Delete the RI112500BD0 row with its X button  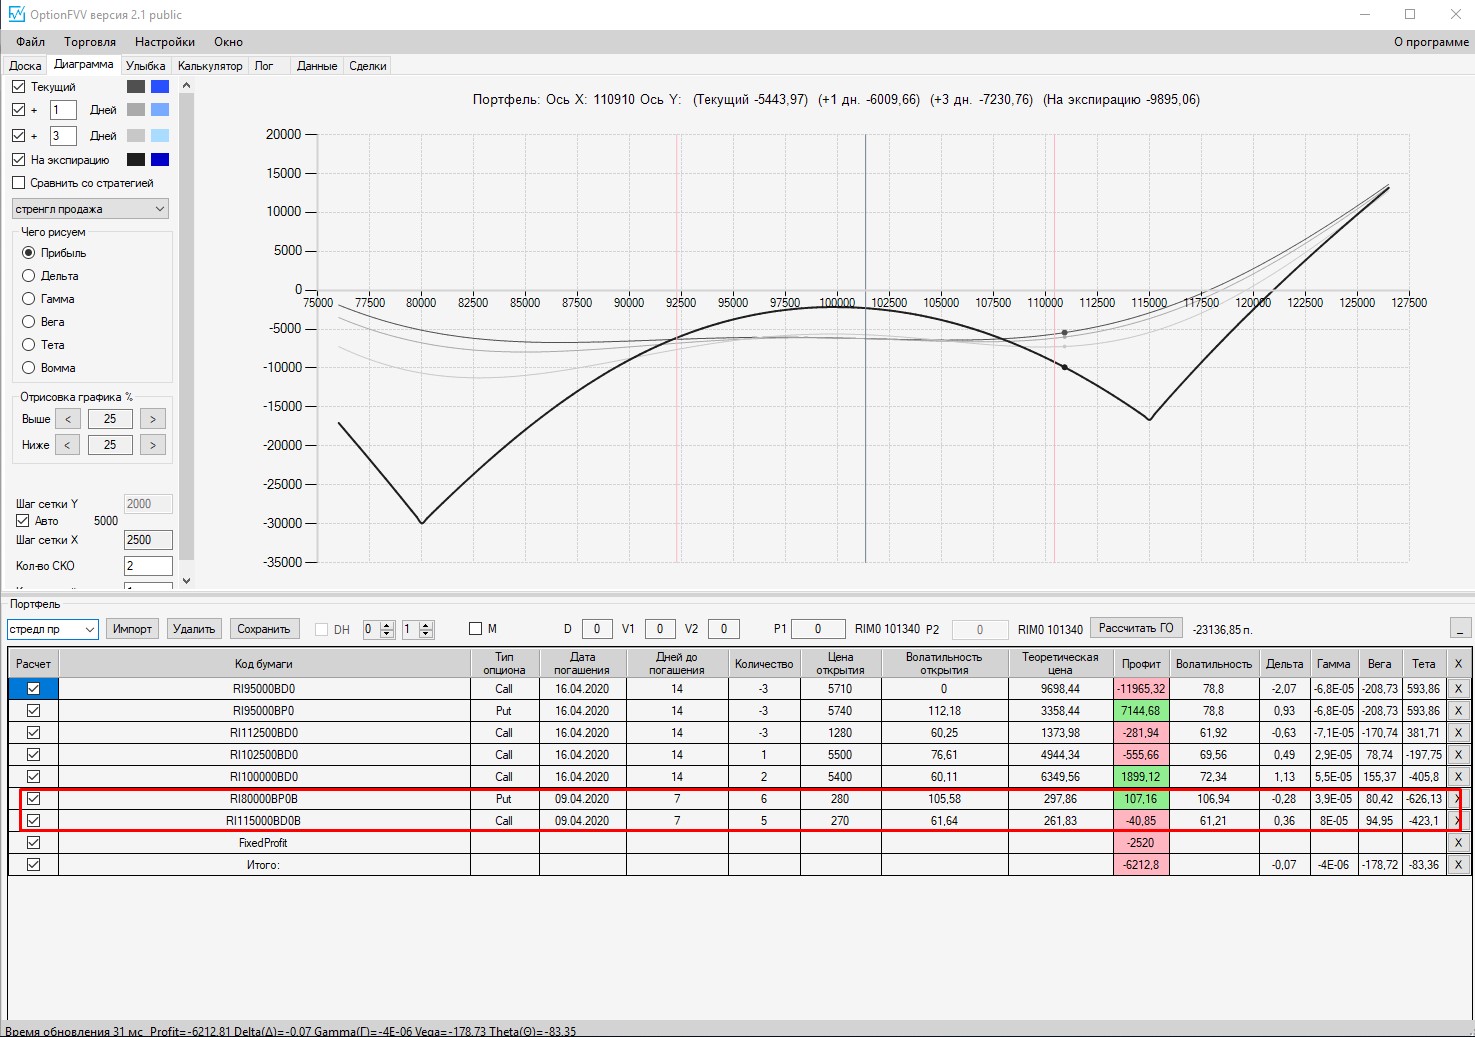(1458, 732)
